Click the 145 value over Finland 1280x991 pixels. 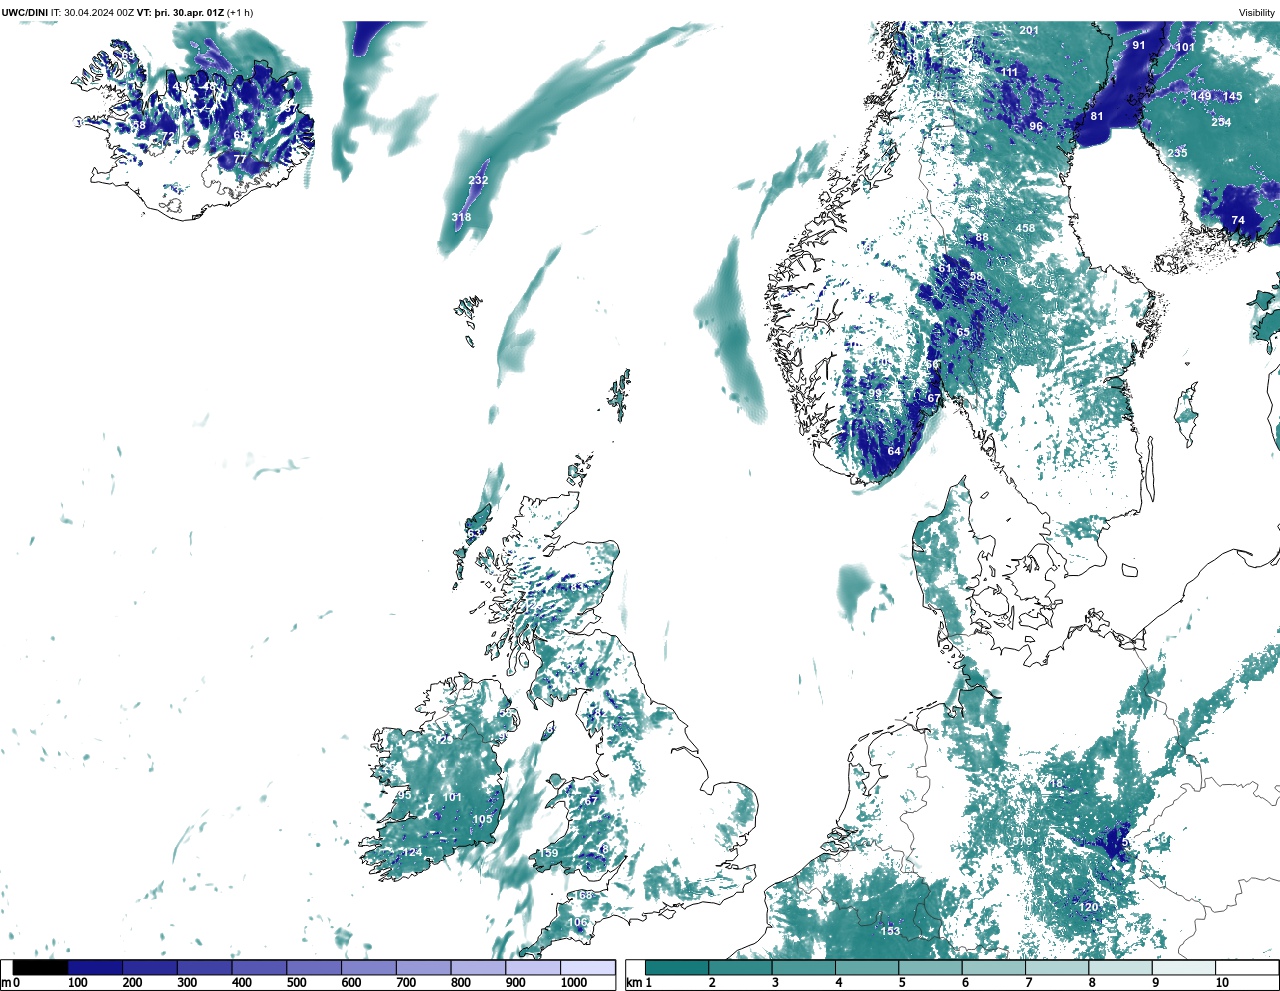click(1232, 96)
